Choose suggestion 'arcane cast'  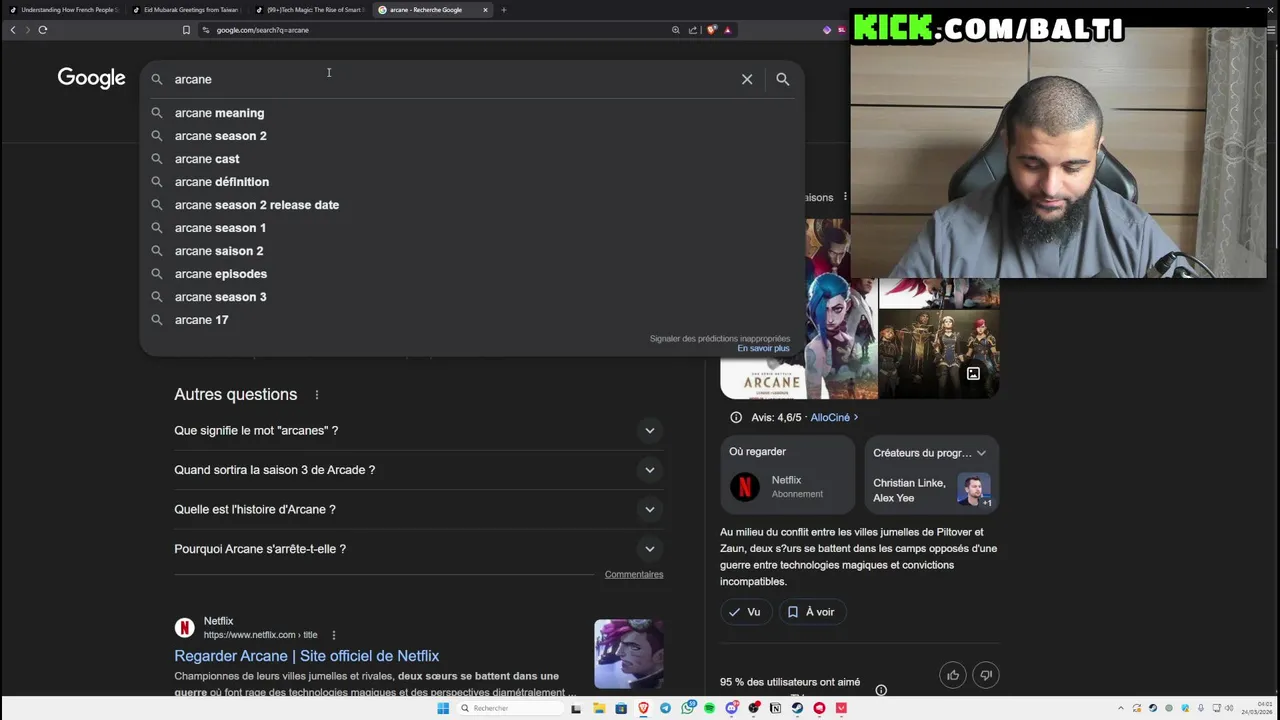470,159
